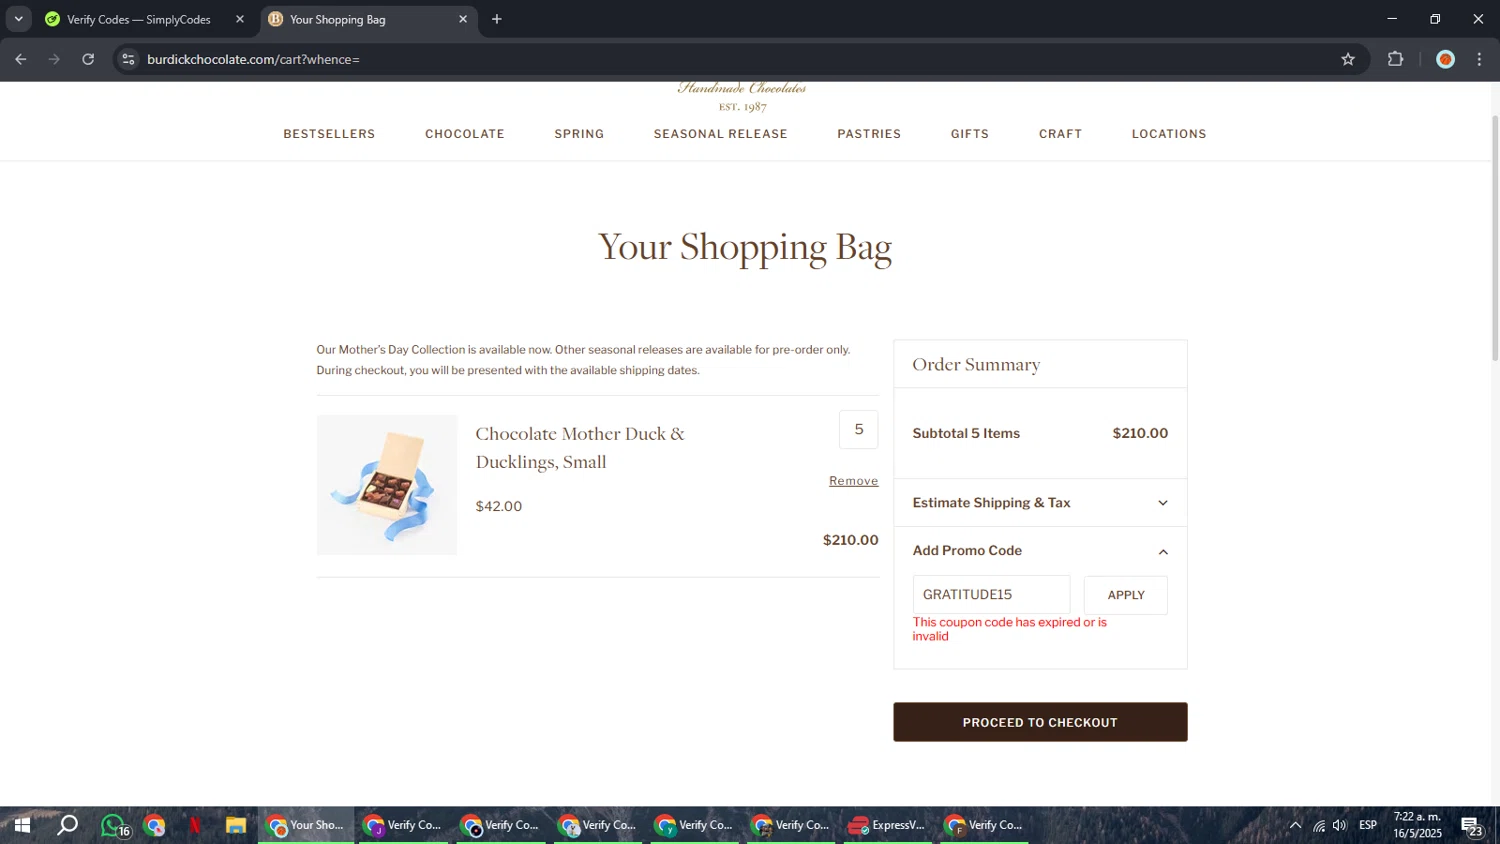1500x844 pixels.
Task: Open the network Wi-Fi tray icon
Action: 1318,825
